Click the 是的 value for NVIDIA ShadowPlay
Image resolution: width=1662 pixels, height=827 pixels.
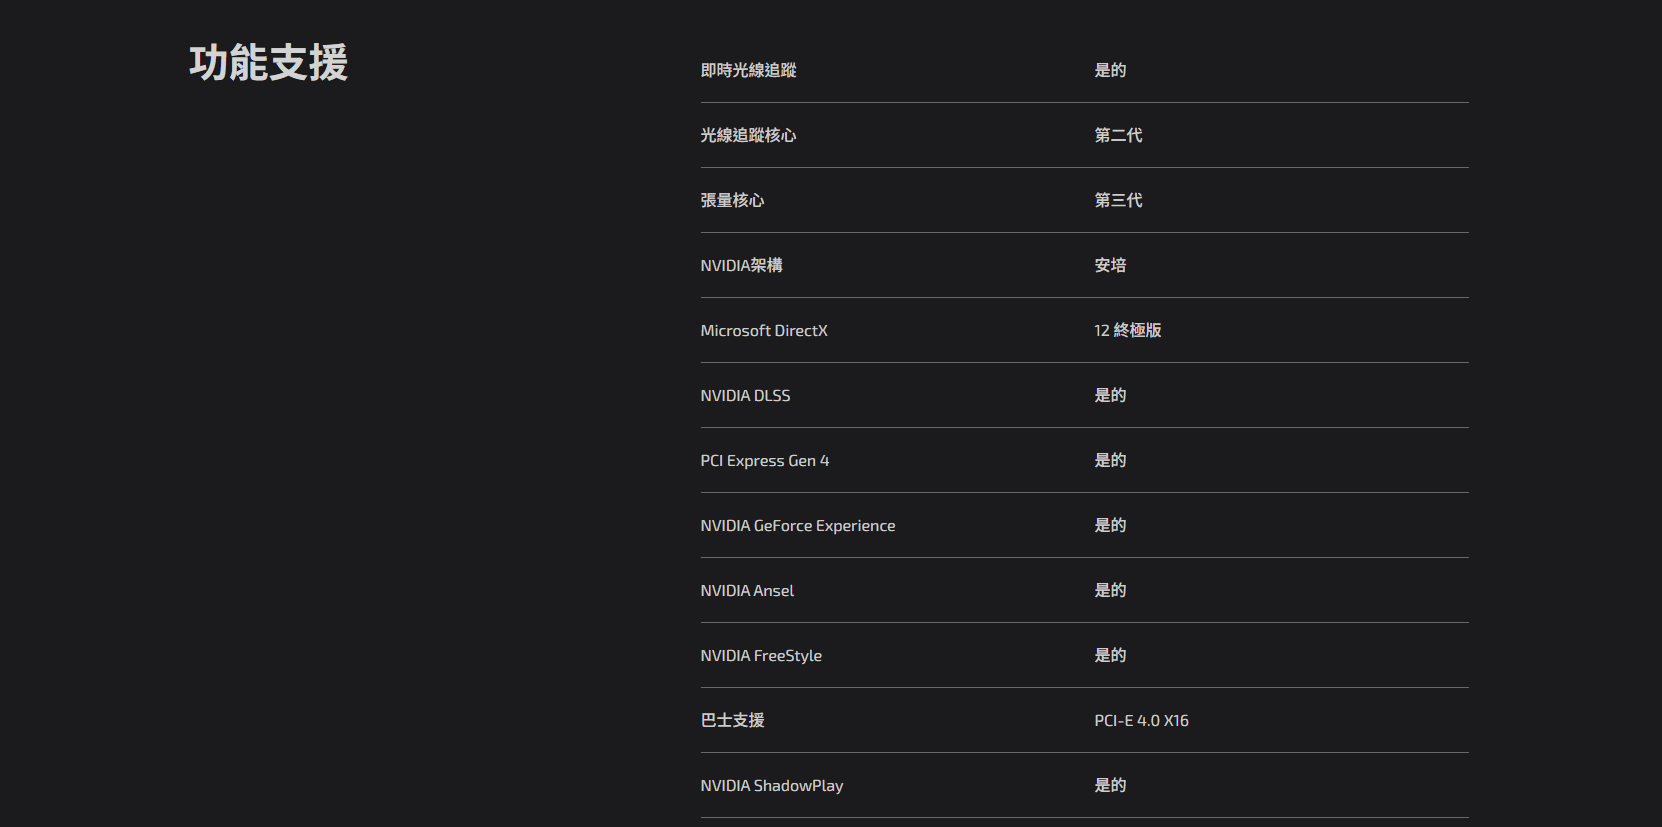click(x=1110, y=785)
